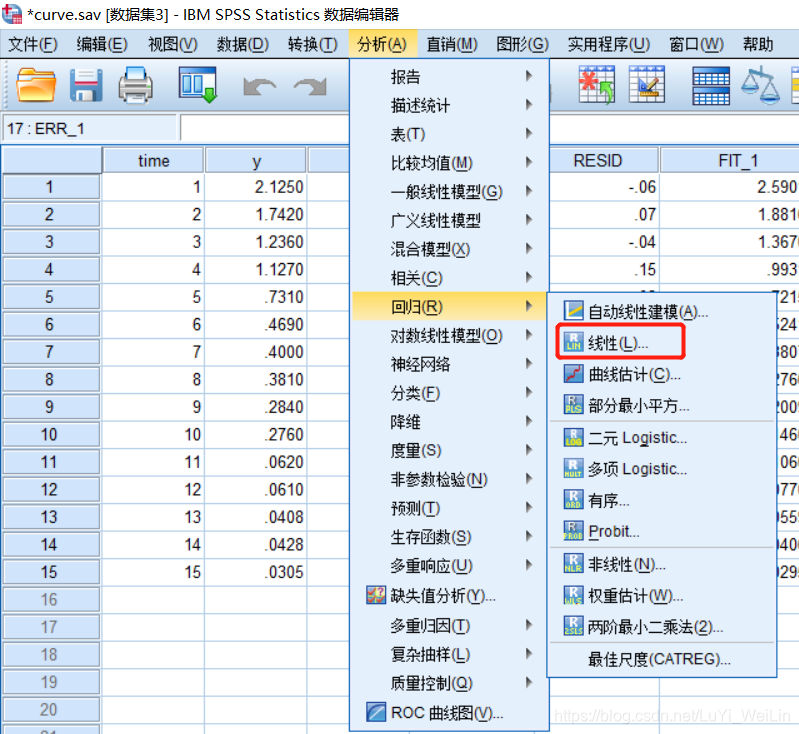Screen dimensions: 799x734
Task: Click the Save file floppy icon
Action: tap(85, 85)
